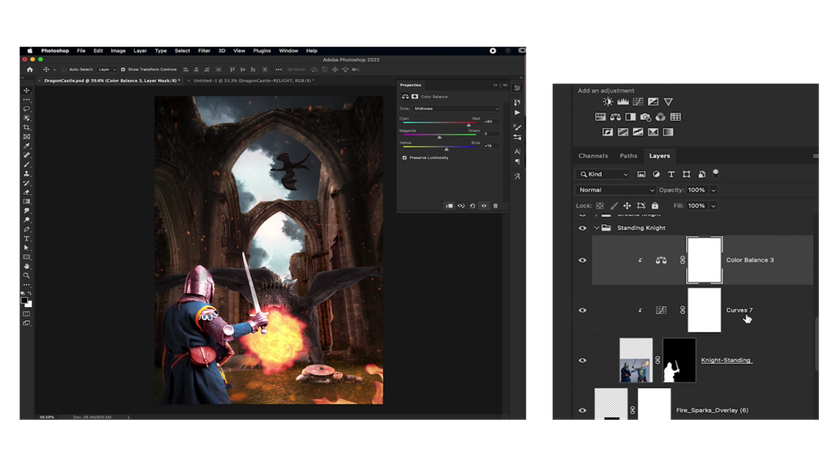Add a Levels adjustment from the adjustments panel

(622, 102)
